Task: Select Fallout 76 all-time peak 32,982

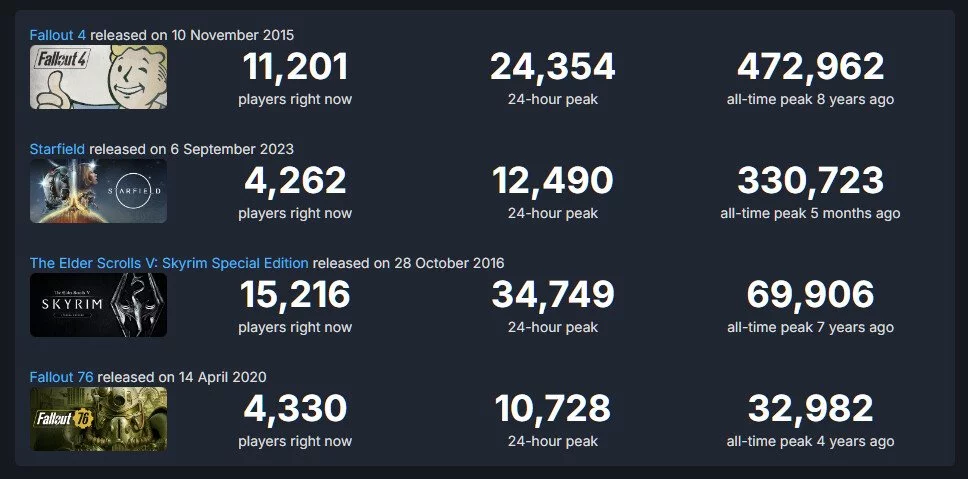Action: pyautogui.click(x=811, y=409)
